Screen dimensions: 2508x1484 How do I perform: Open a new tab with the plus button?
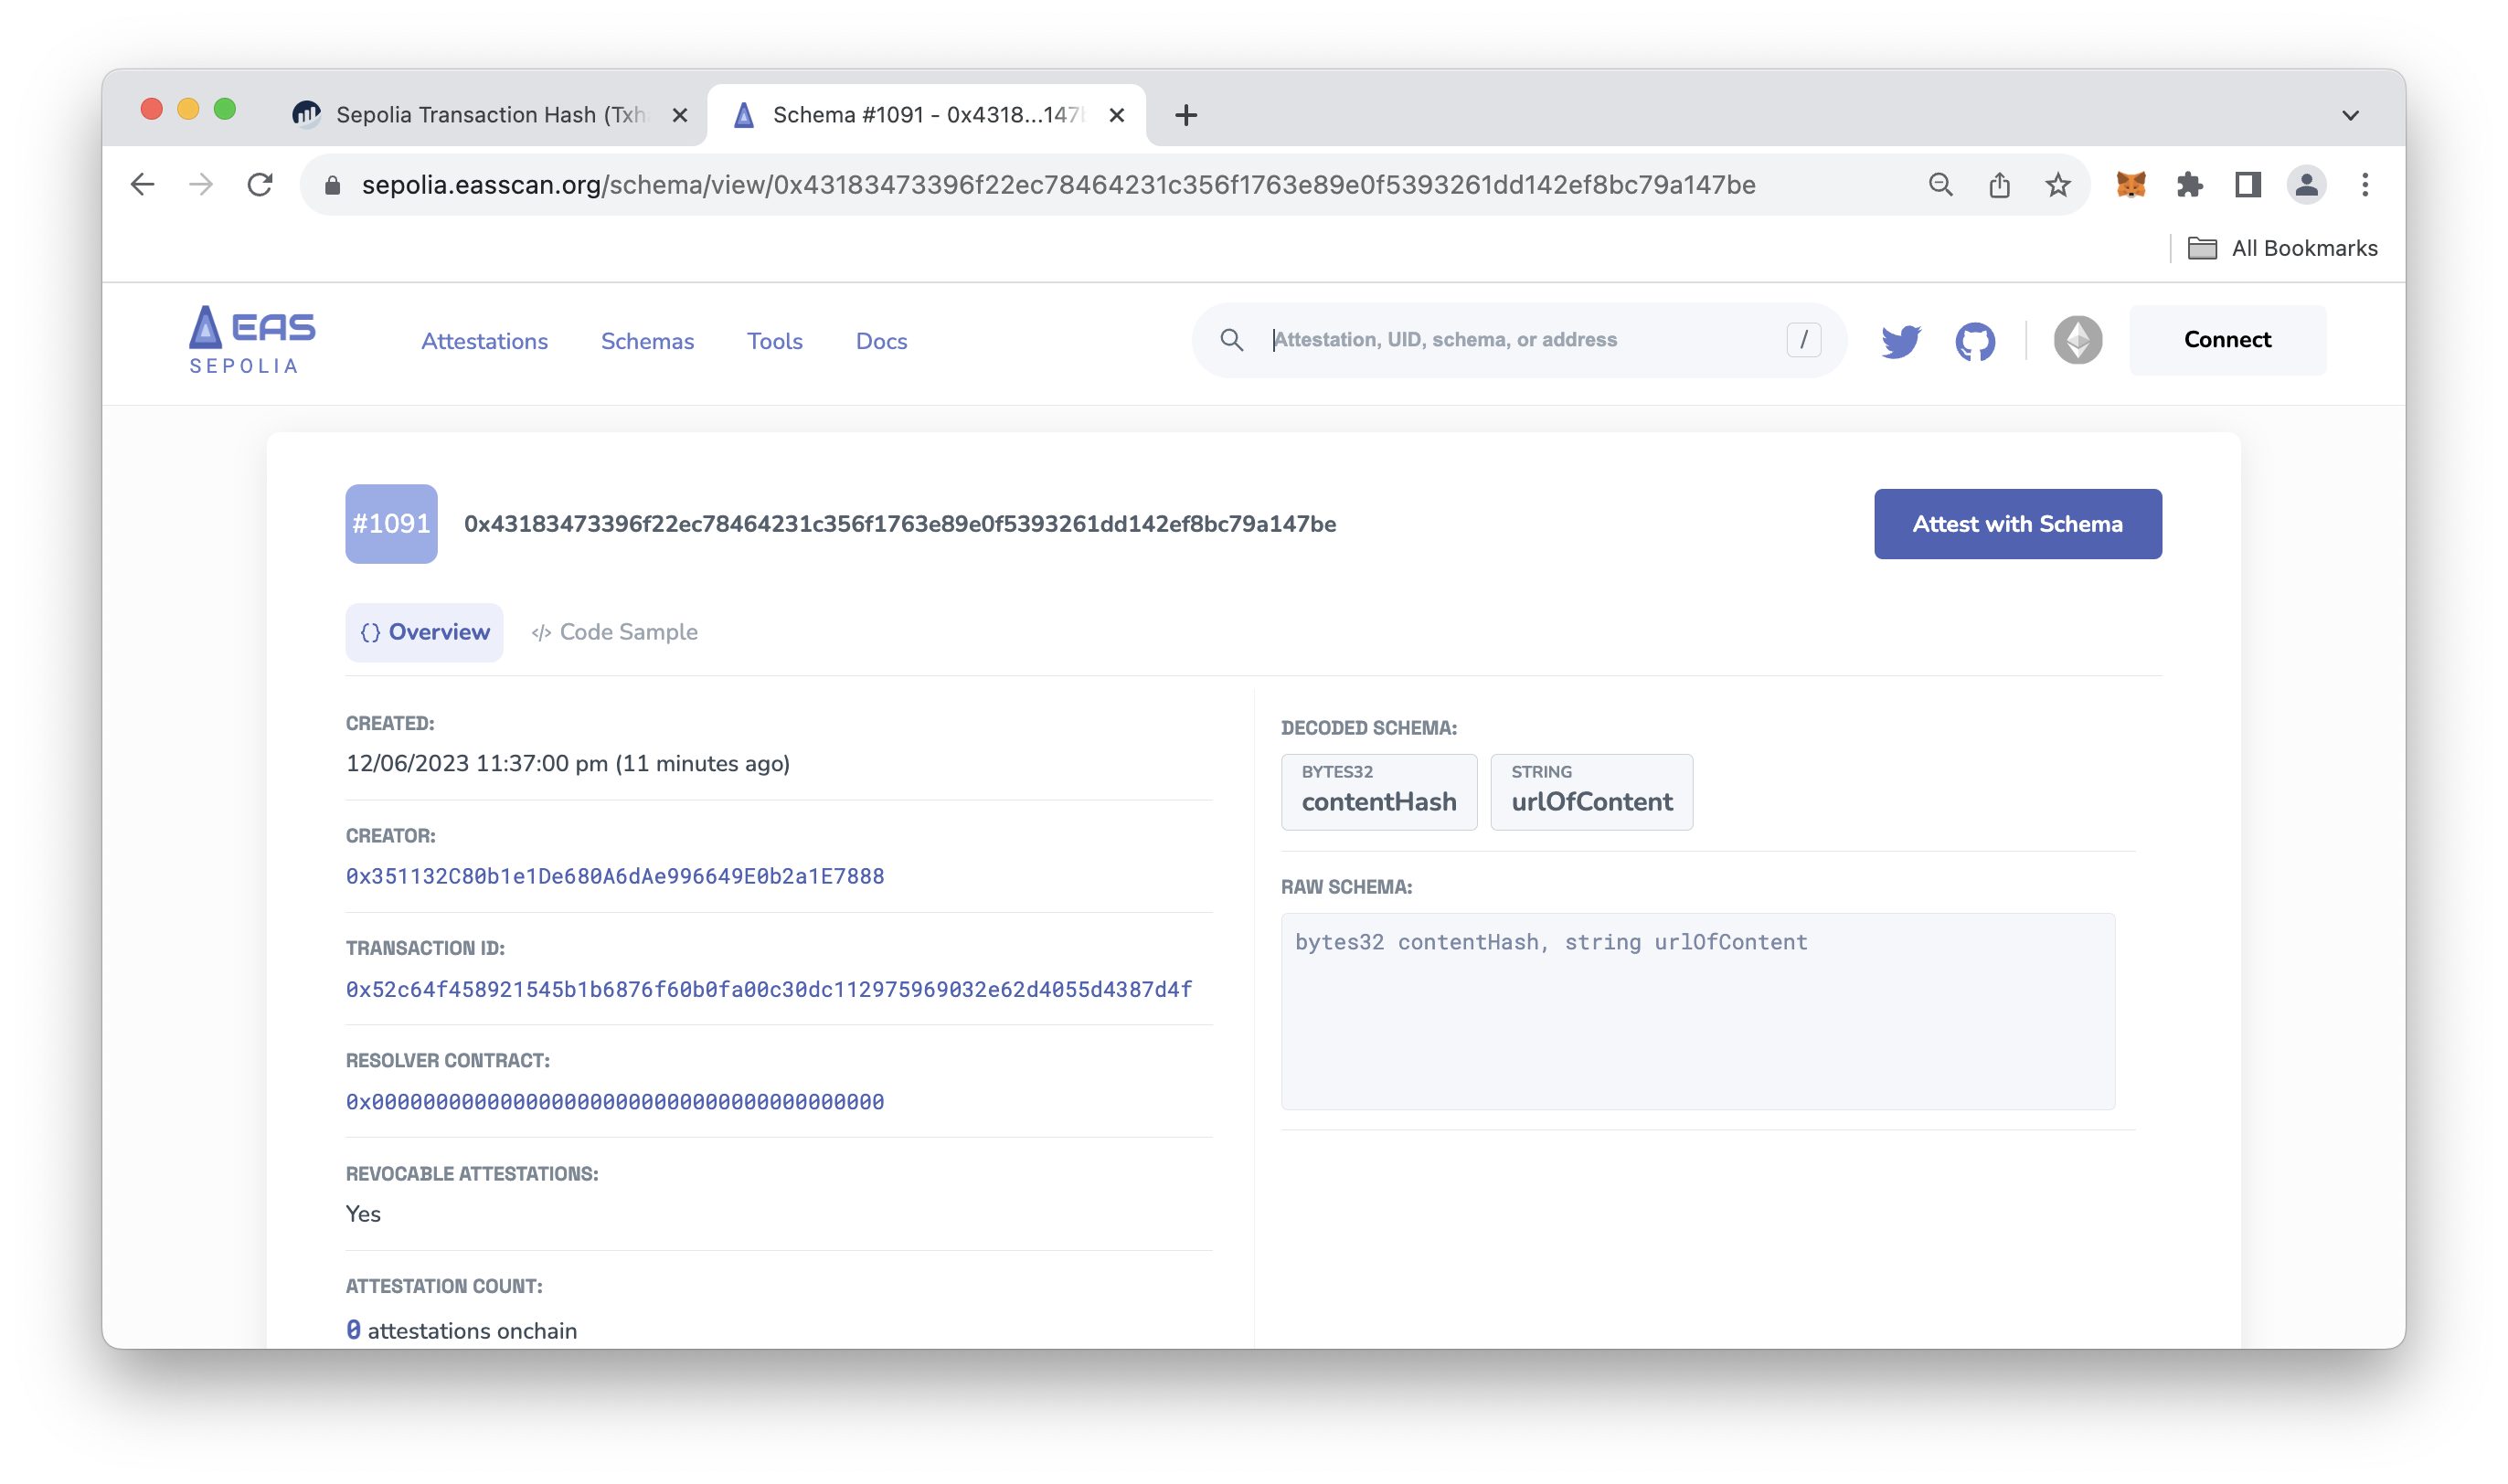pyautogui.click(x=1186, y=115)
